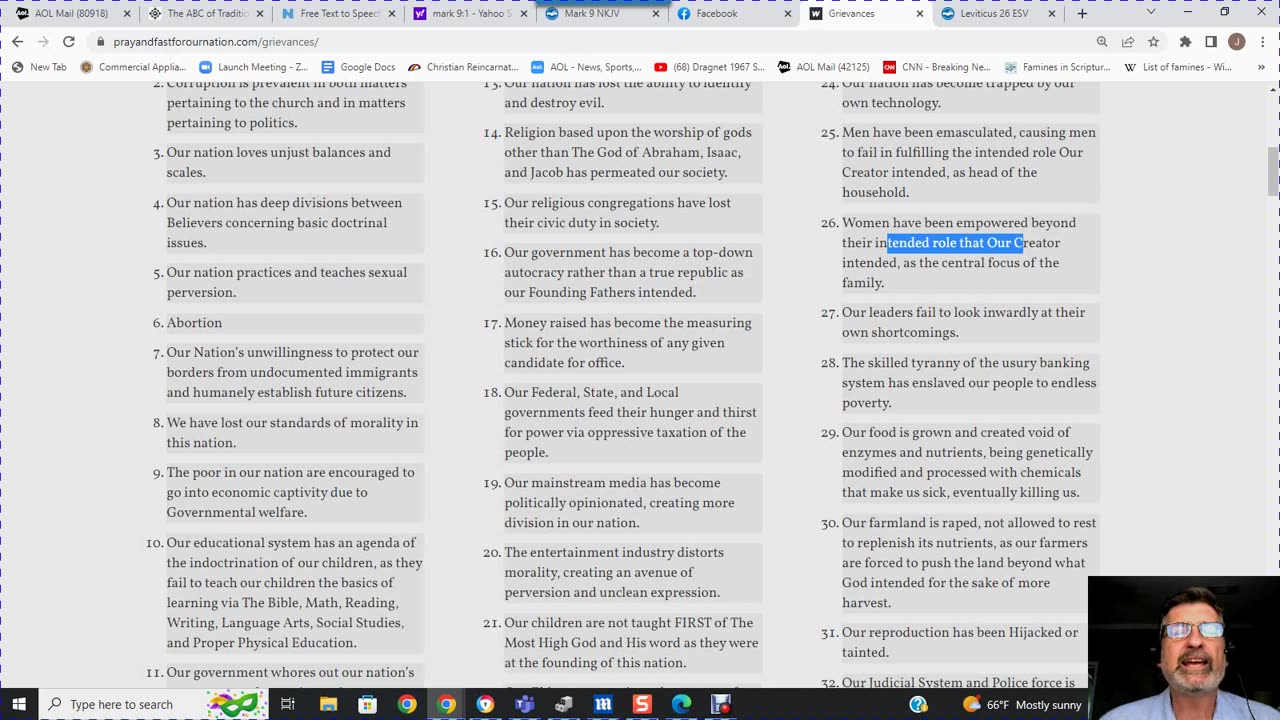The height and width of the screenshot is (720, 1280).
Task: Open the screen recorder taskbar icon
Action: (x=720, y=704)
